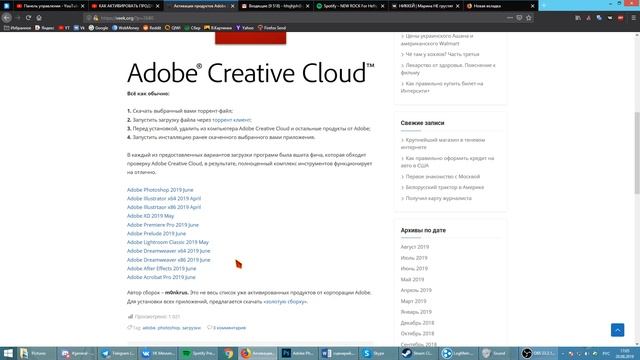Click the blue scroll-to-top arrow button

[x=618, y=330]
